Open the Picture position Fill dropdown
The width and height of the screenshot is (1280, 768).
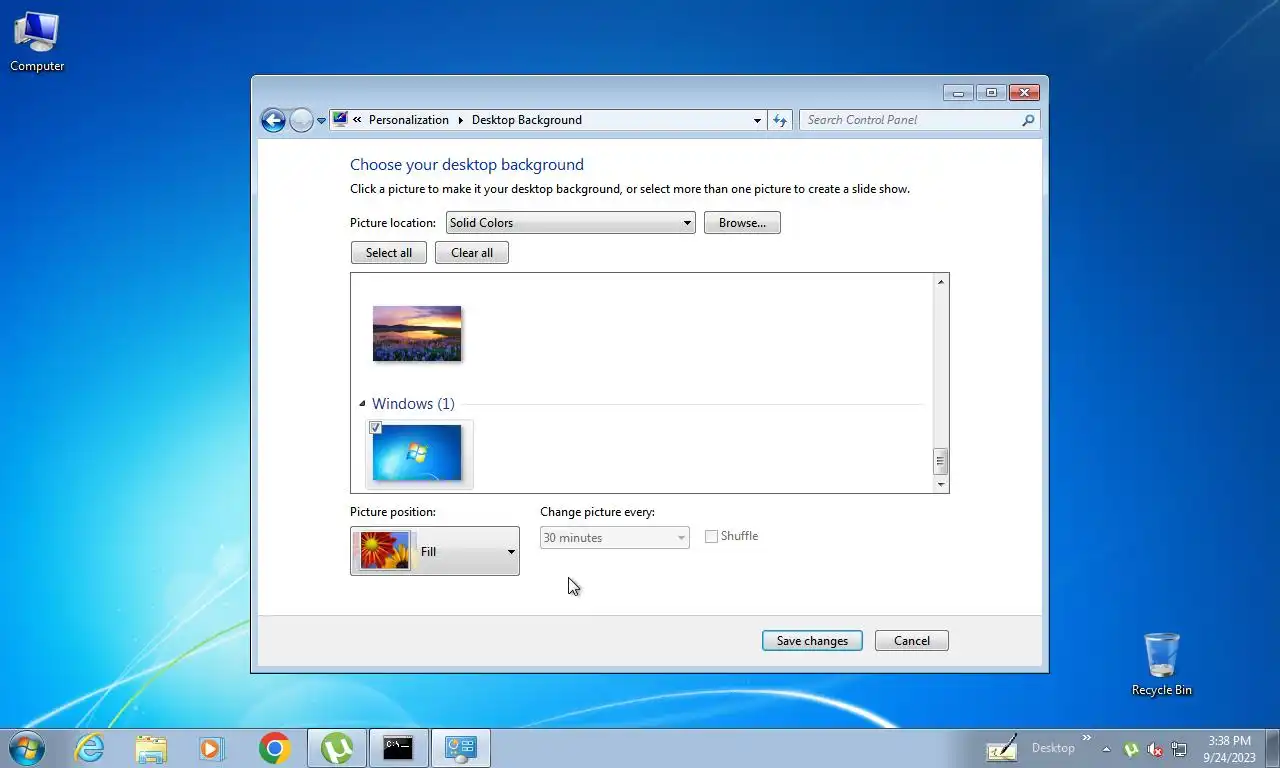click(x=435, y=551)
